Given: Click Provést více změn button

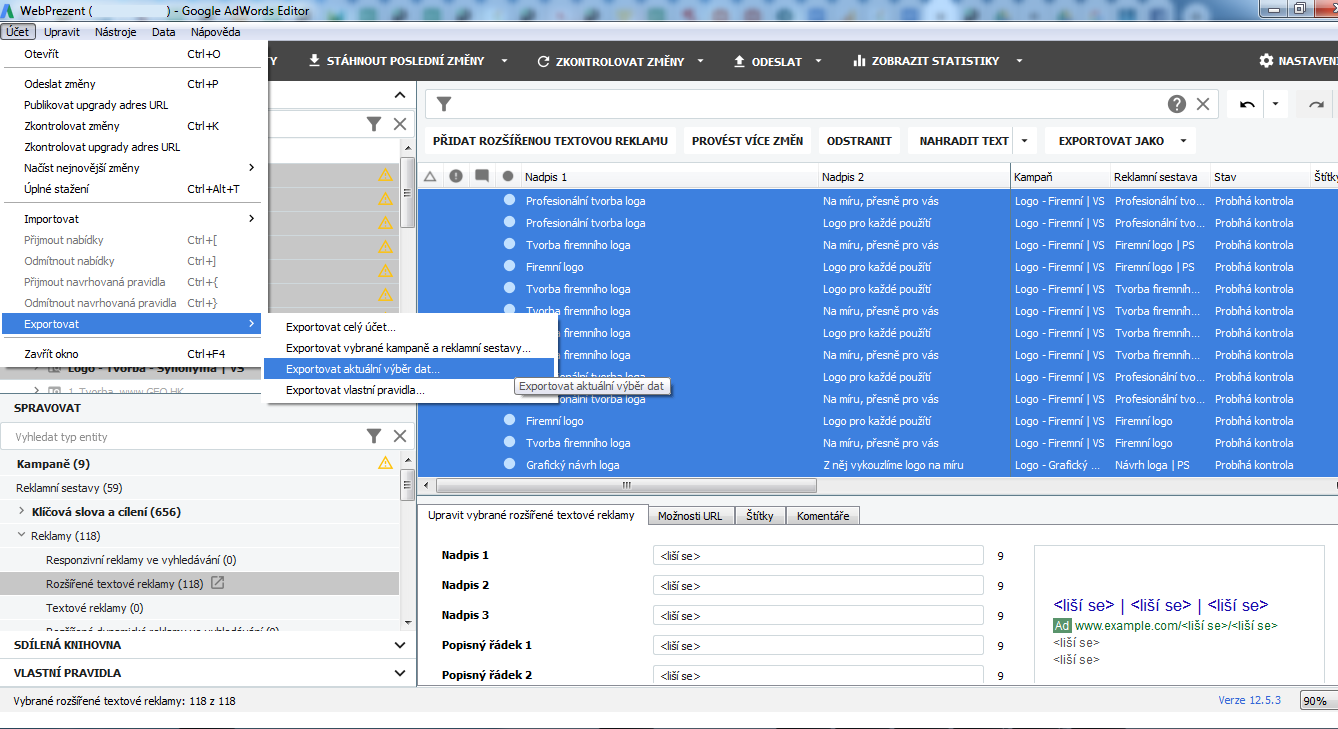Looking at the screenshot, I should point(747,141).
